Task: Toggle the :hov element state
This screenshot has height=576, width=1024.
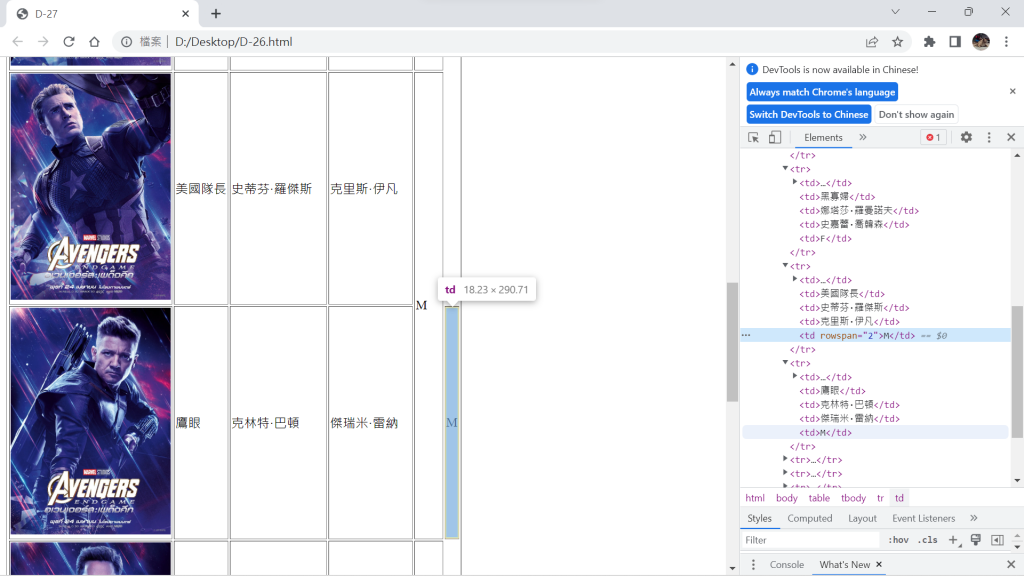Action: [899, 540]
